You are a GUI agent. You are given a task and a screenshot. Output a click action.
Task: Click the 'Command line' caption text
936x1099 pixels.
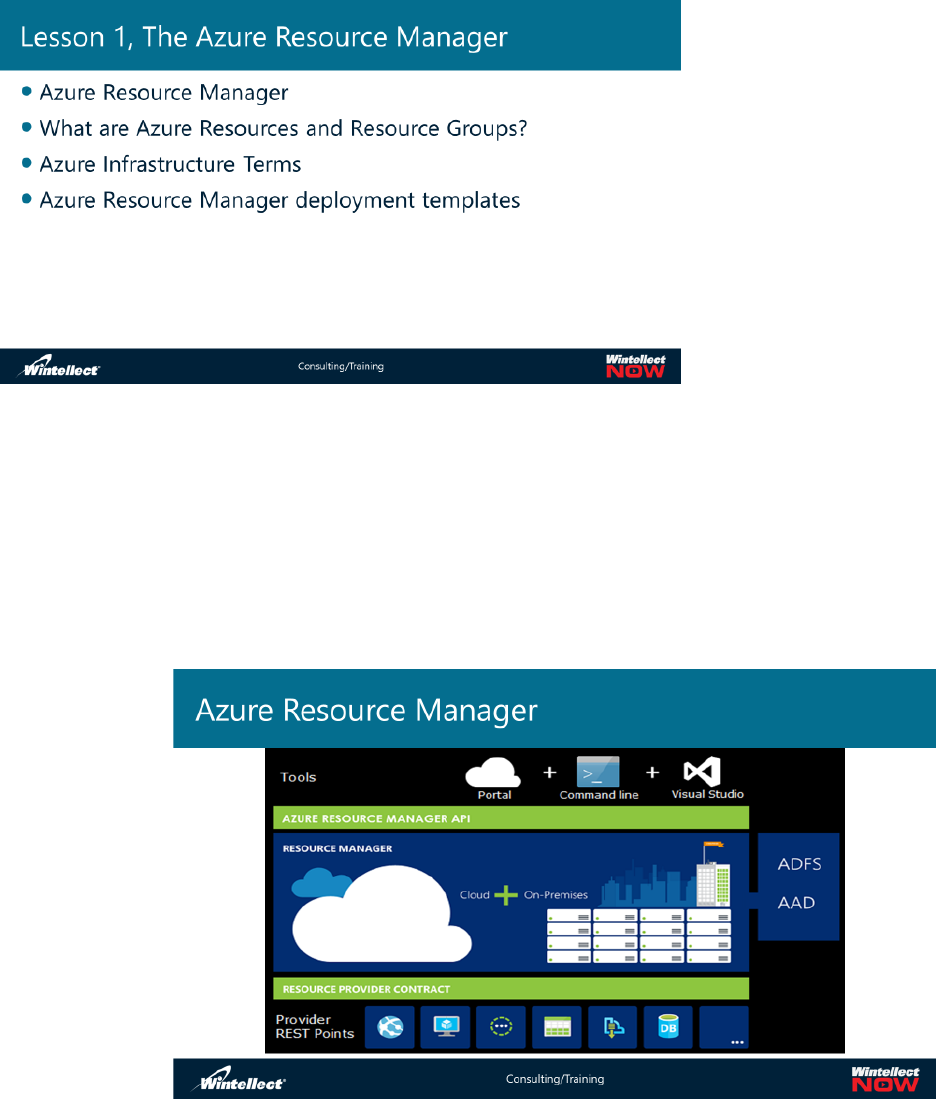(599, 795)
